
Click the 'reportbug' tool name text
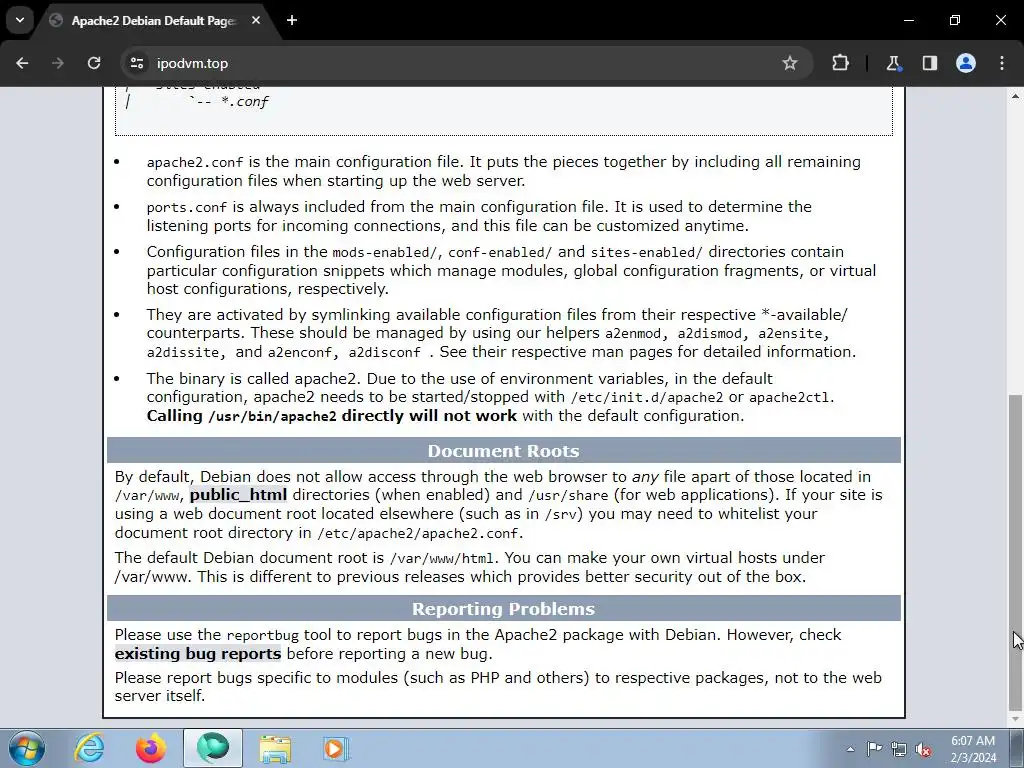(x=263, y=635)
